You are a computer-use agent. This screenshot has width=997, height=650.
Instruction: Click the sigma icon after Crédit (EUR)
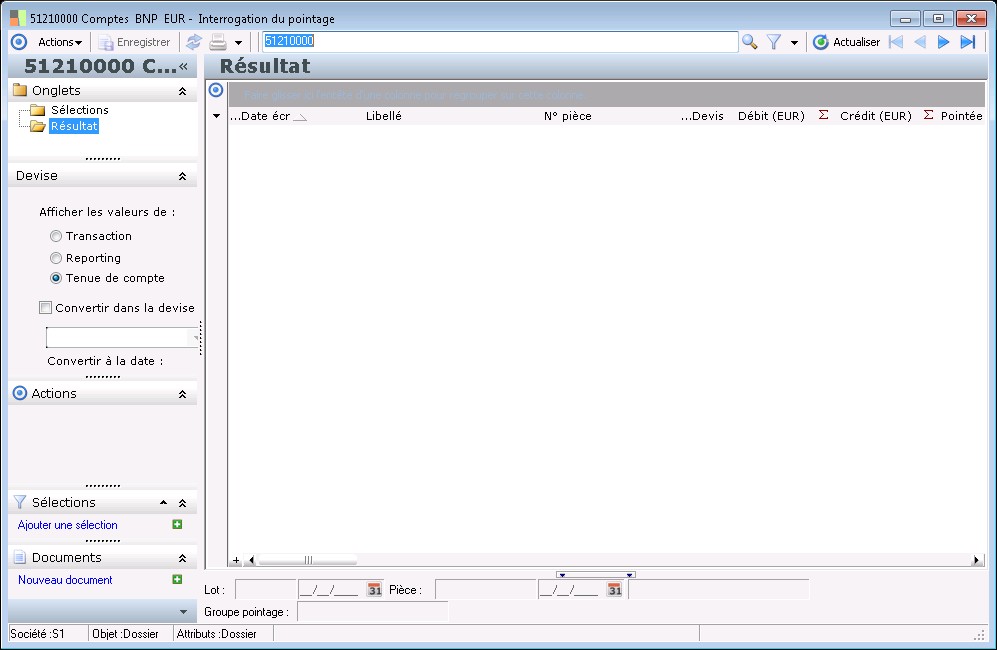(x=928, y=115)
